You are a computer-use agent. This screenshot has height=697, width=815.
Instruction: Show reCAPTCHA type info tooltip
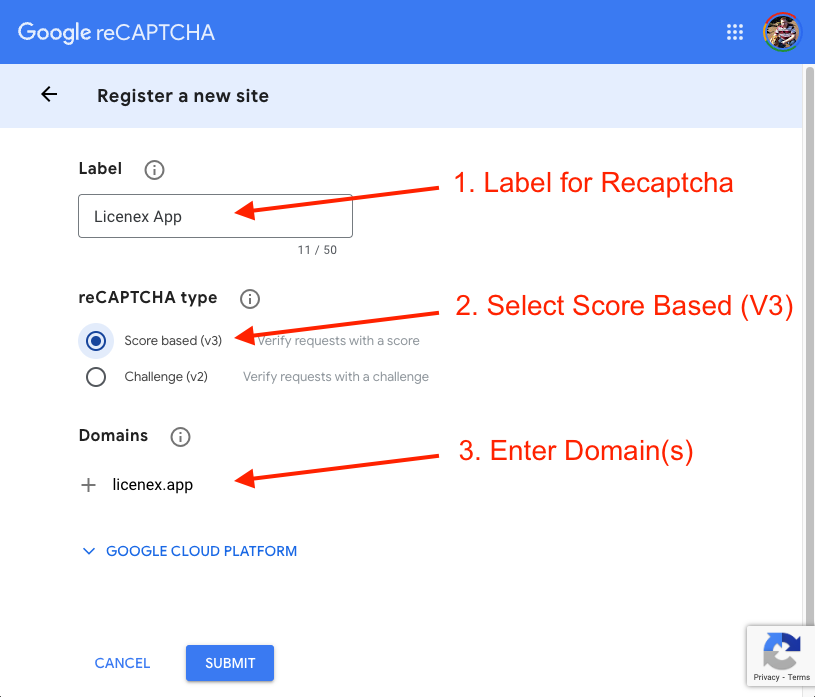click(250, 298)
